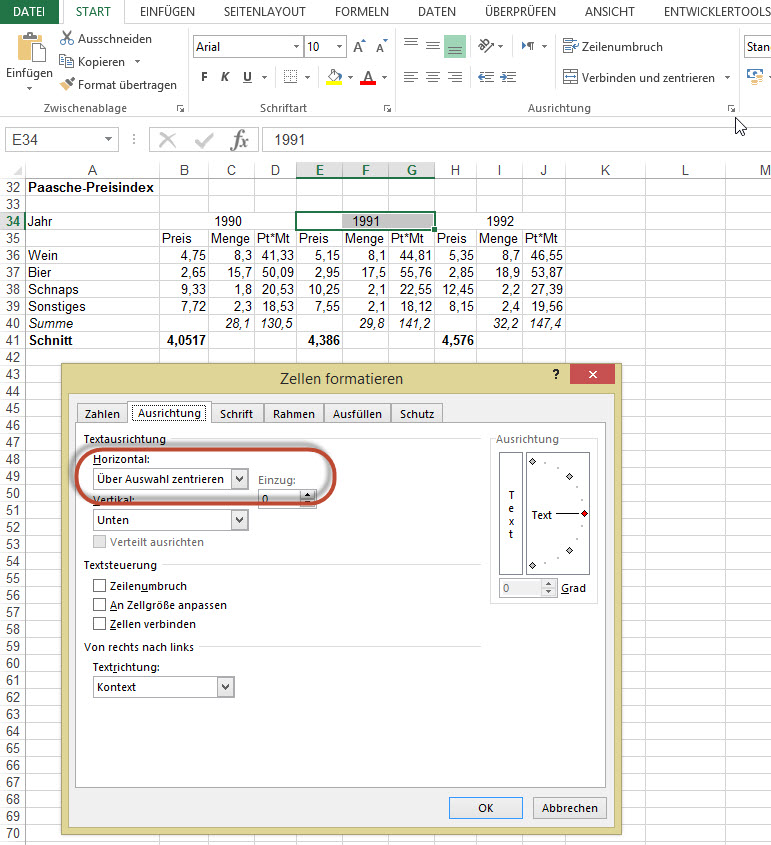The height and width of the screenshot is (845, 771).
Task: Click the Bold (F) formatting icon
Action: point(204,78)
